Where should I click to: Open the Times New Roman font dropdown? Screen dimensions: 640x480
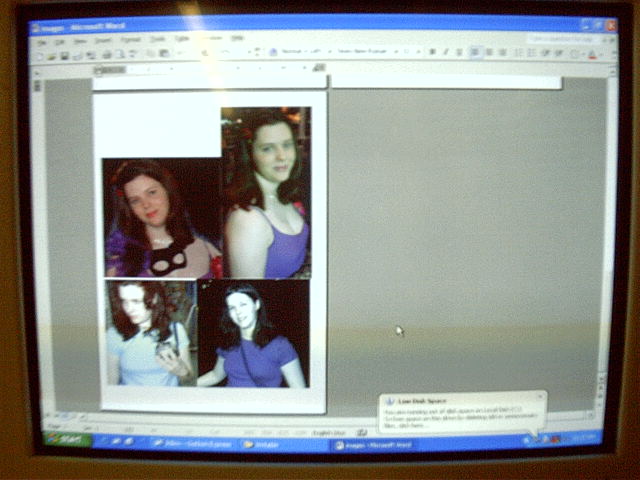tap(367, 51)
